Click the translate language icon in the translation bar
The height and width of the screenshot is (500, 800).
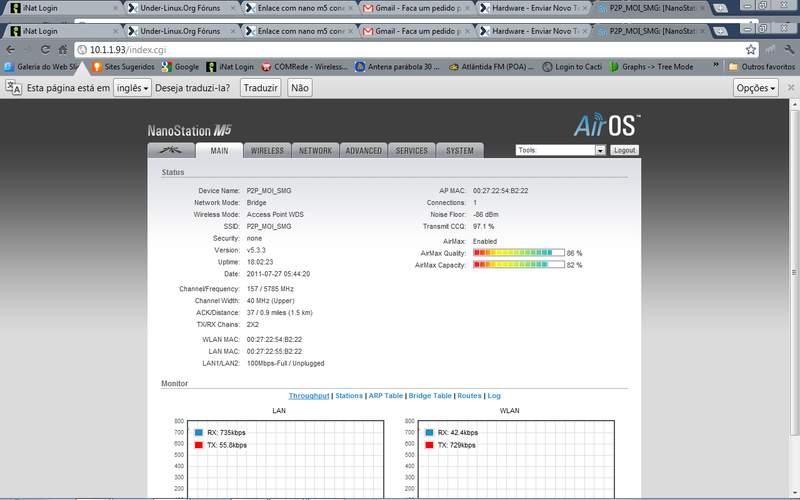(13, 88)
